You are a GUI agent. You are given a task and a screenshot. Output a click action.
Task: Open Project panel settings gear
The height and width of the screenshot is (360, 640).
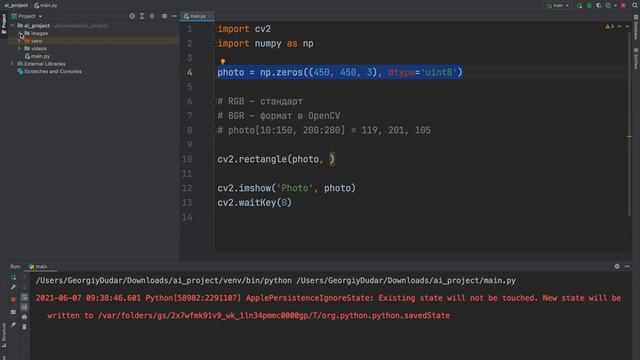pyautogui.click(x=164, y=16)
